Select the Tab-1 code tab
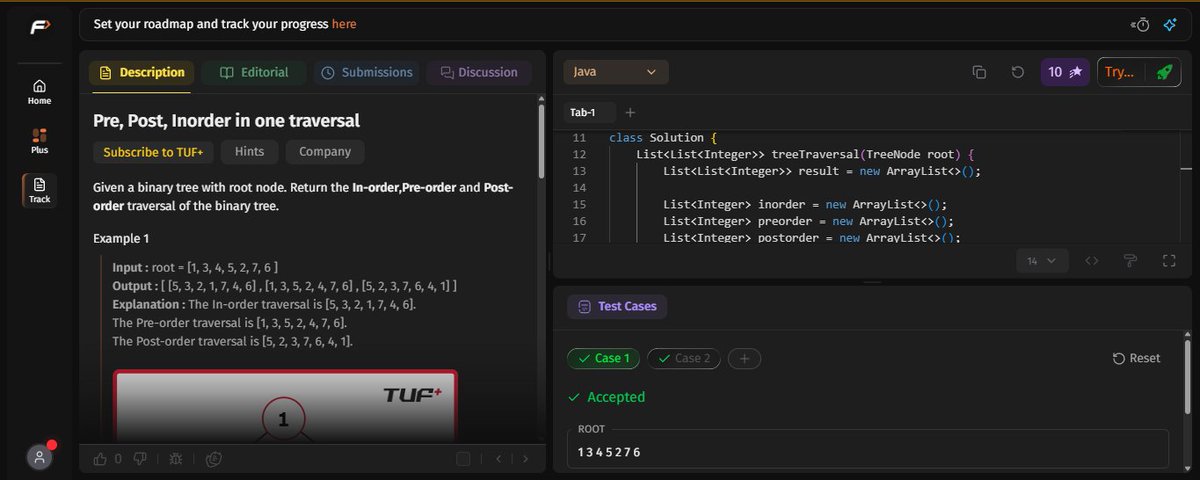Viewport: 1200px width, 480px height. click(x=583, y=112)
